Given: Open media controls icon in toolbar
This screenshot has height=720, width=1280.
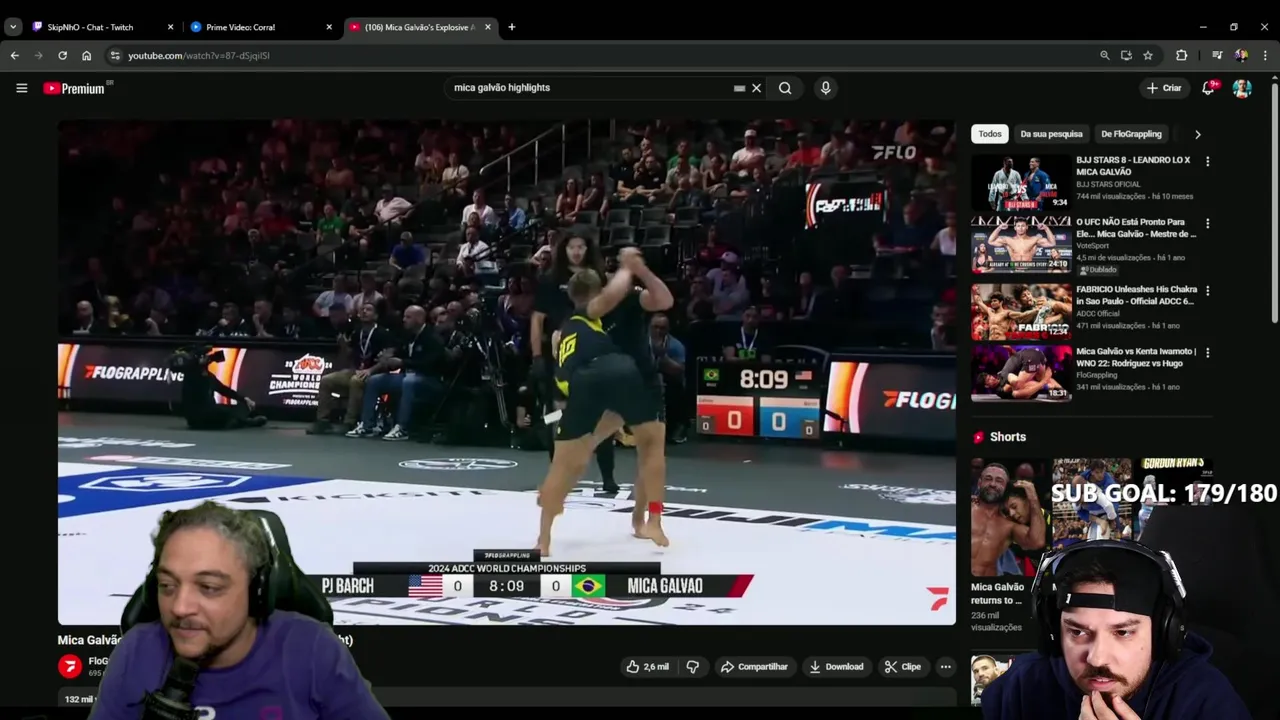Looking at the screenshot, I should [1217, 56].
